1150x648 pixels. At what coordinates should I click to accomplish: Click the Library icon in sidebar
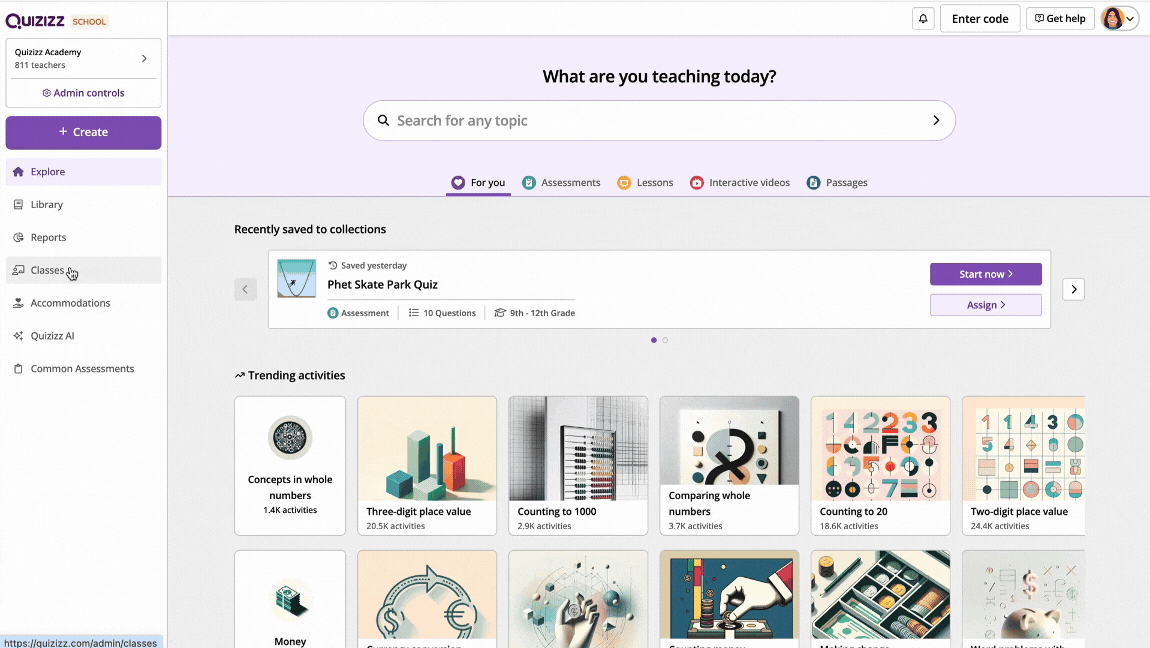(x=18, y=205)
